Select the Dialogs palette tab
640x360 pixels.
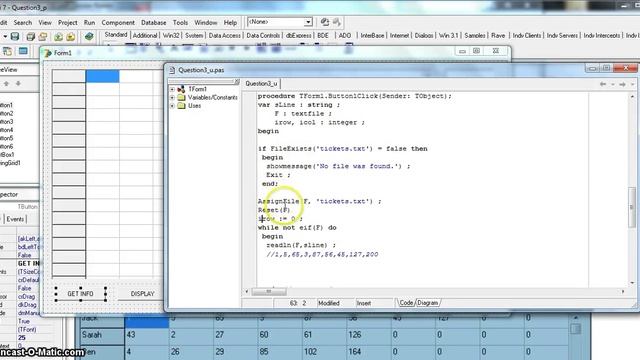424,36
